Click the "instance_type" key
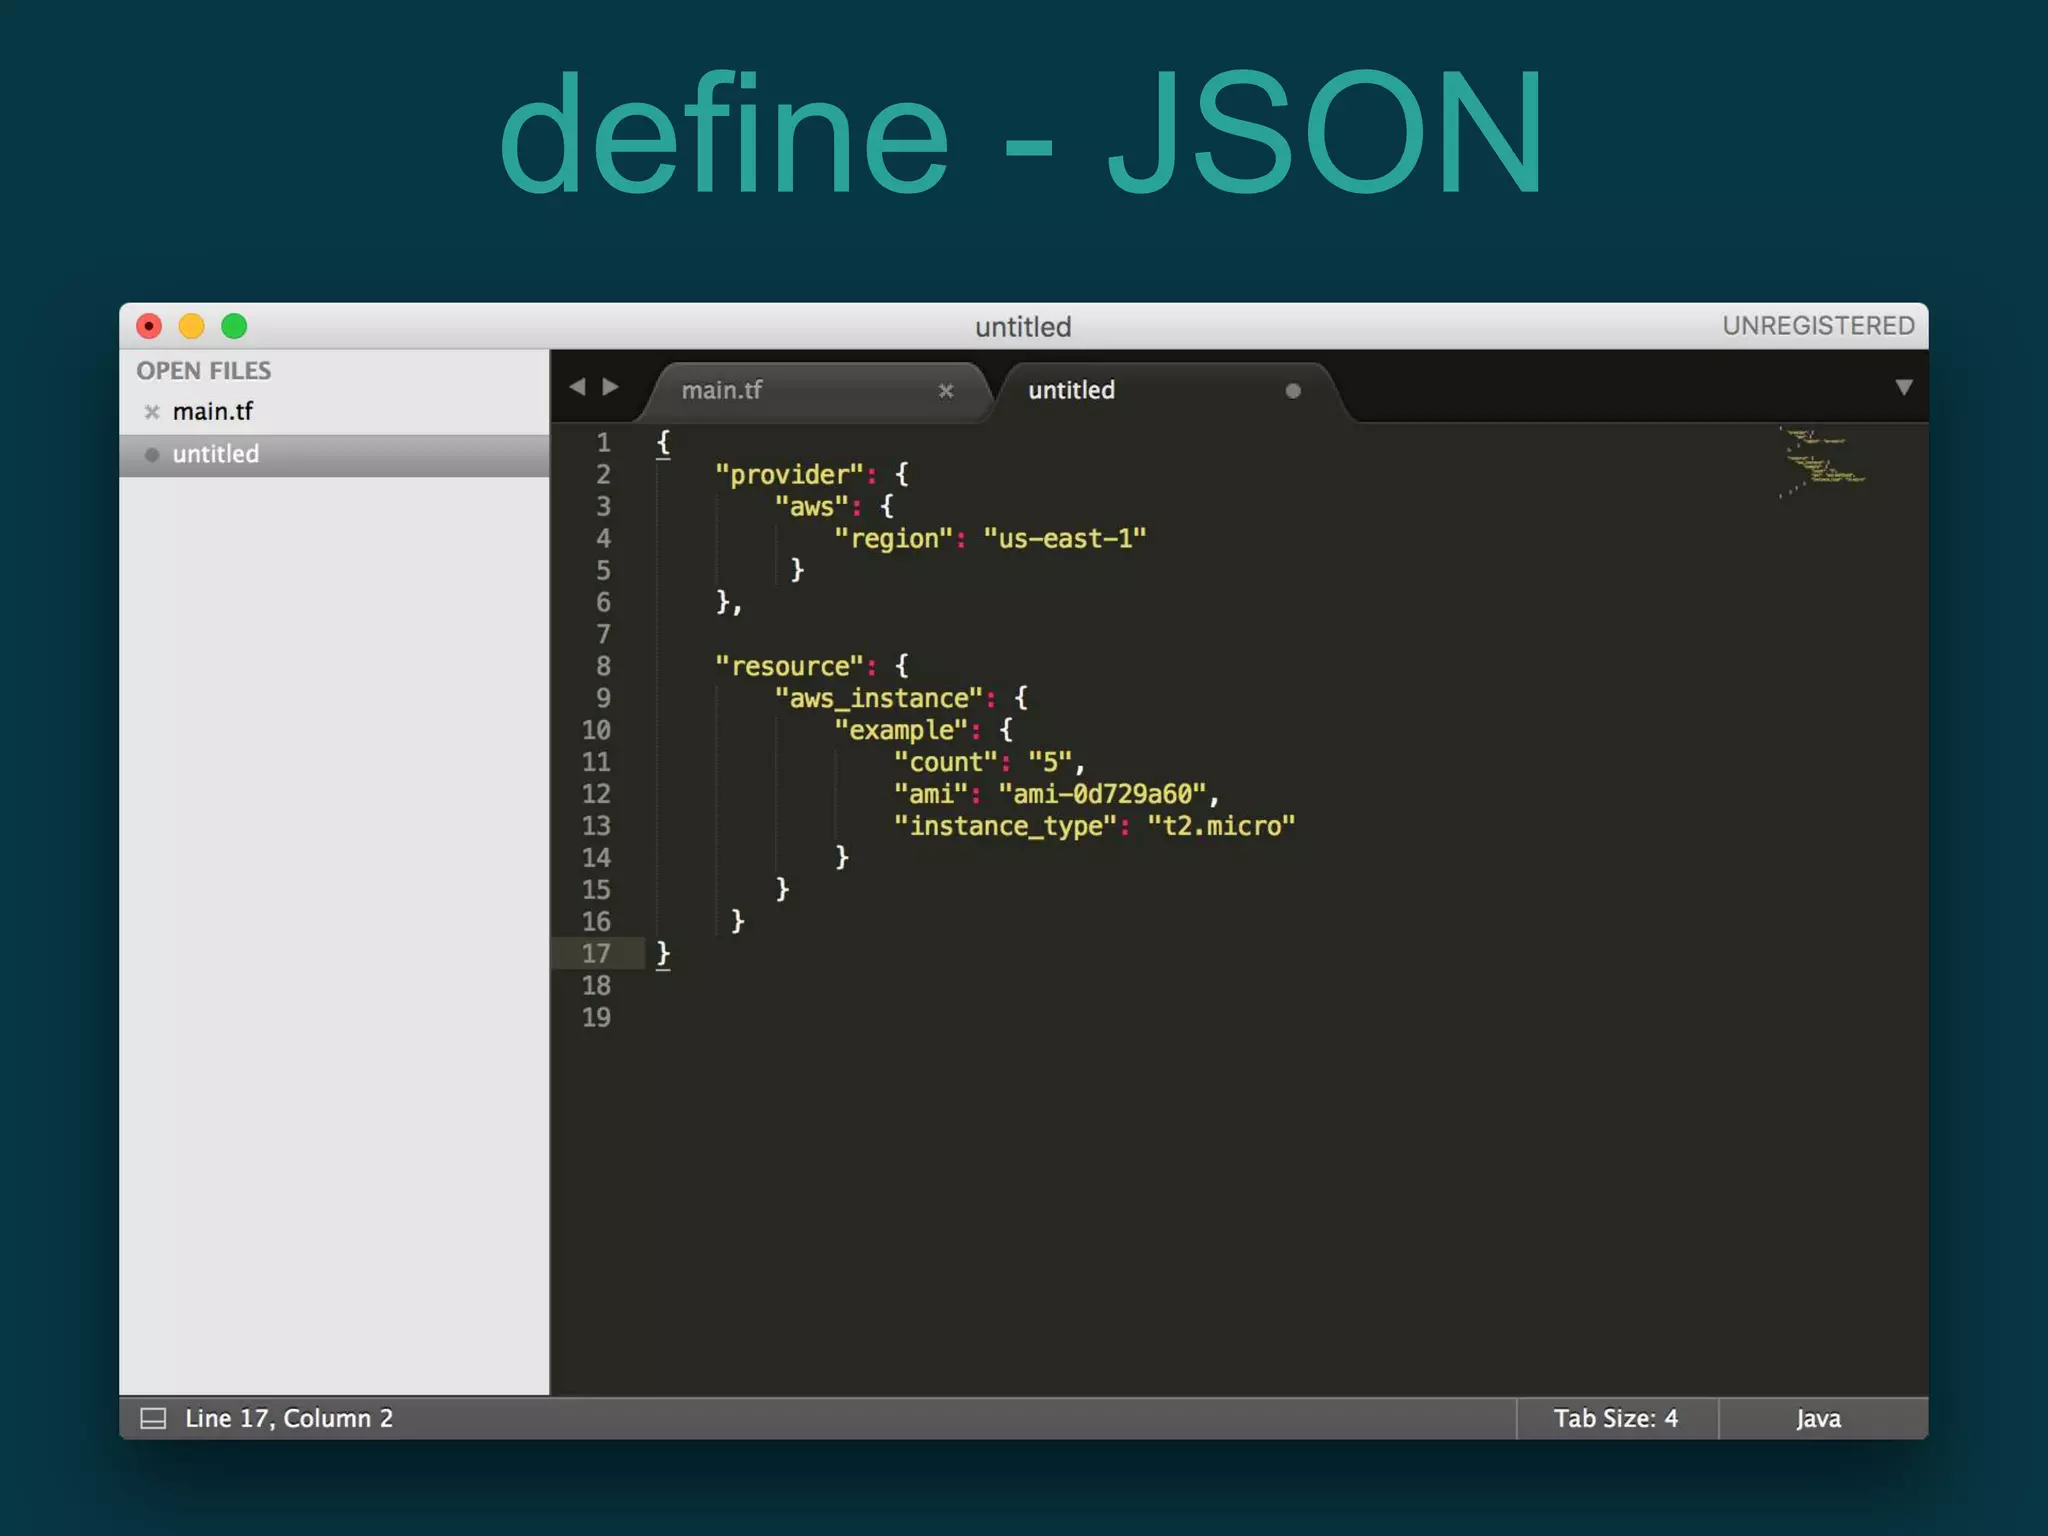Image resolution: width=2048 pixels, height=1536 pixels. (x=1005, y=826)
